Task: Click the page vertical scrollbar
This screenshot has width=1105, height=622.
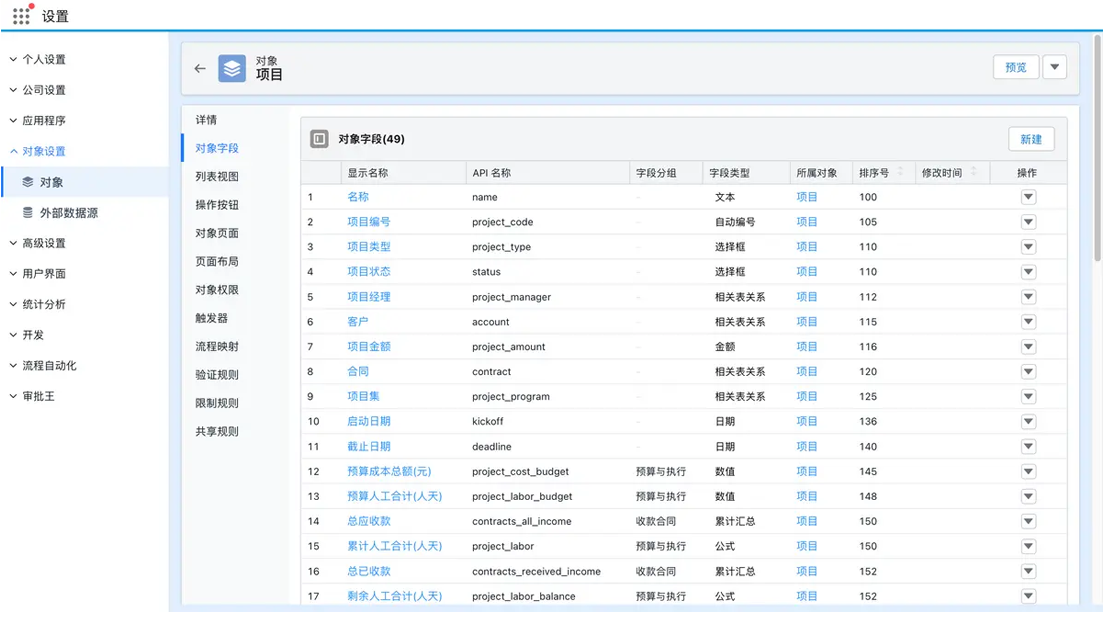Action: (x=1098, y=150)
